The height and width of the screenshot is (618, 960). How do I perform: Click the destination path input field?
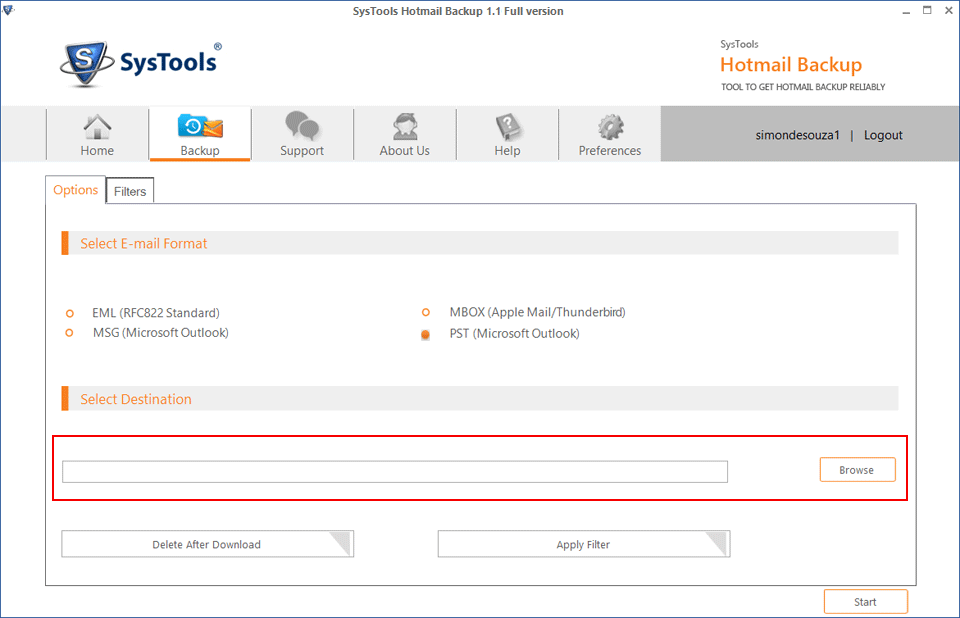pos(395,472)
